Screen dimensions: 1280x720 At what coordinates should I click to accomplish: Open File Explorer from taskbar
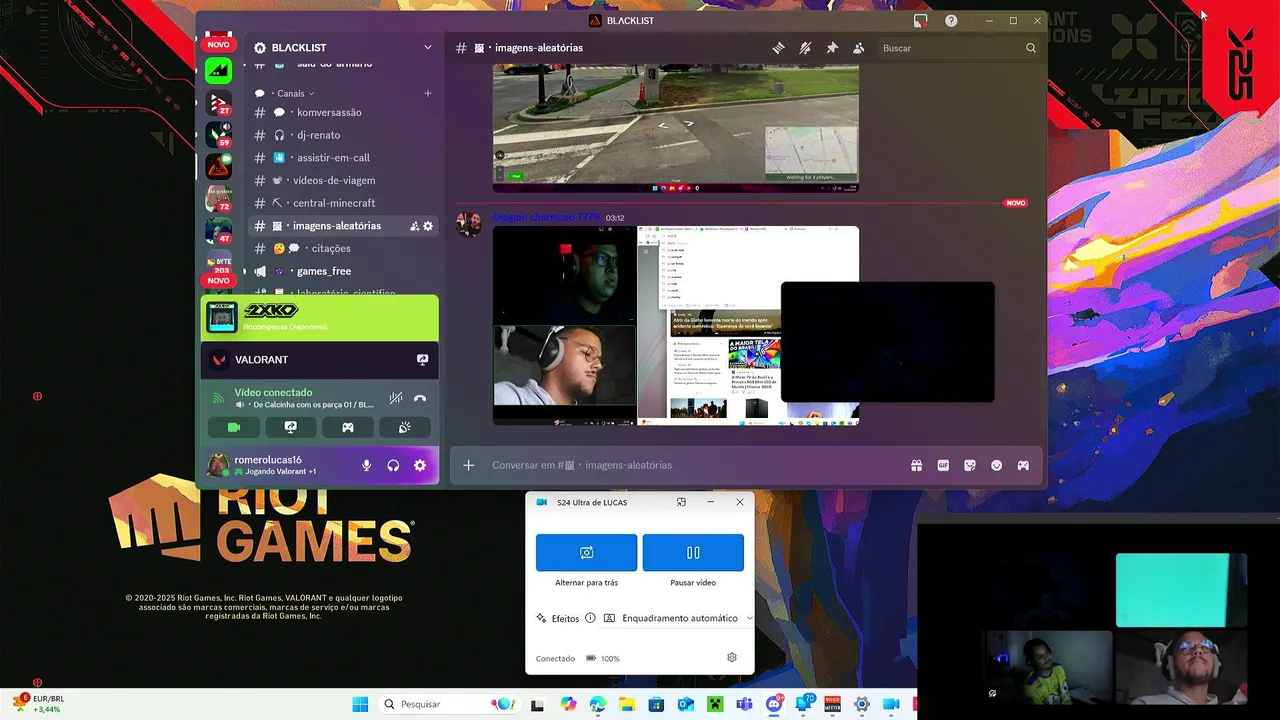pos(627,704)
